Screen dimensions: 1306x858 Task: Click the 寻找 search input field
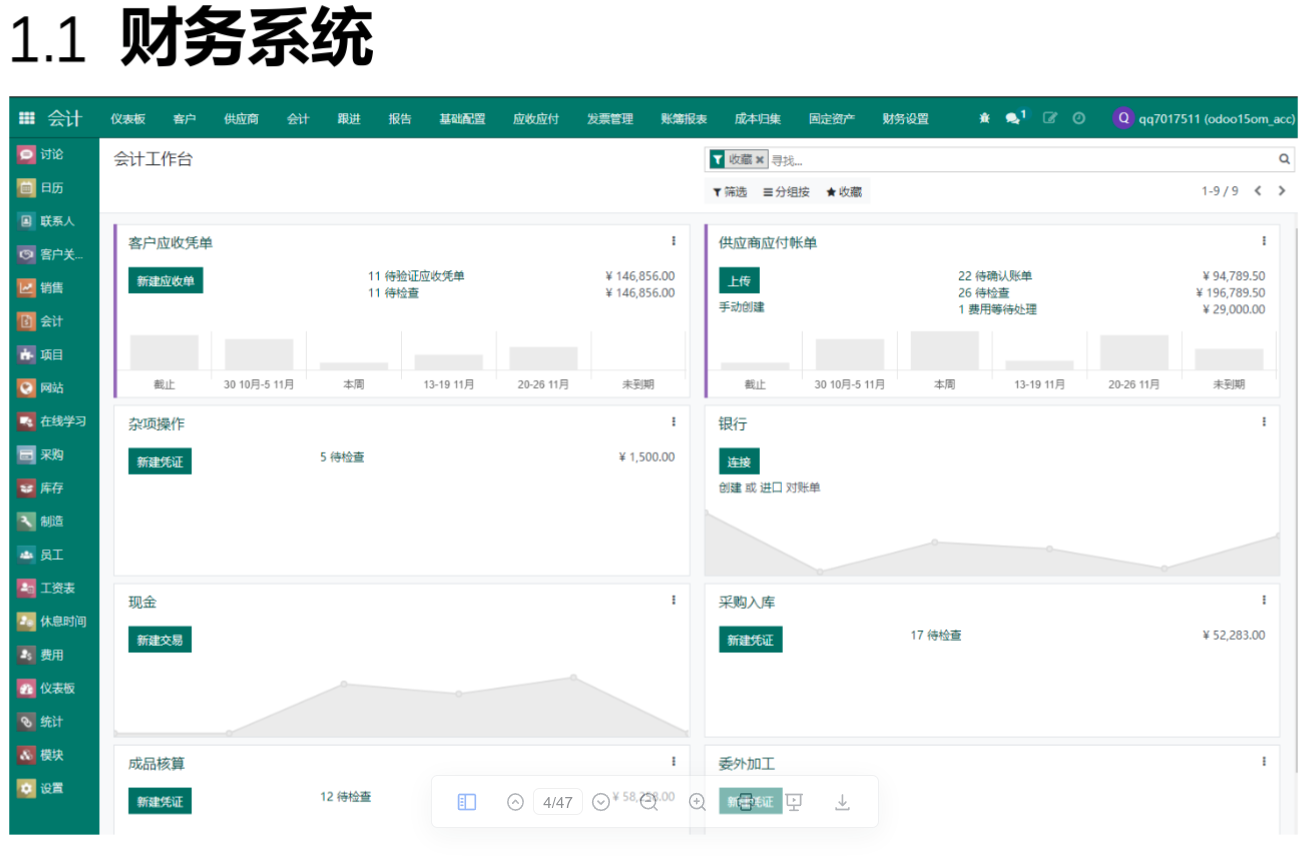click(1020, 160)
